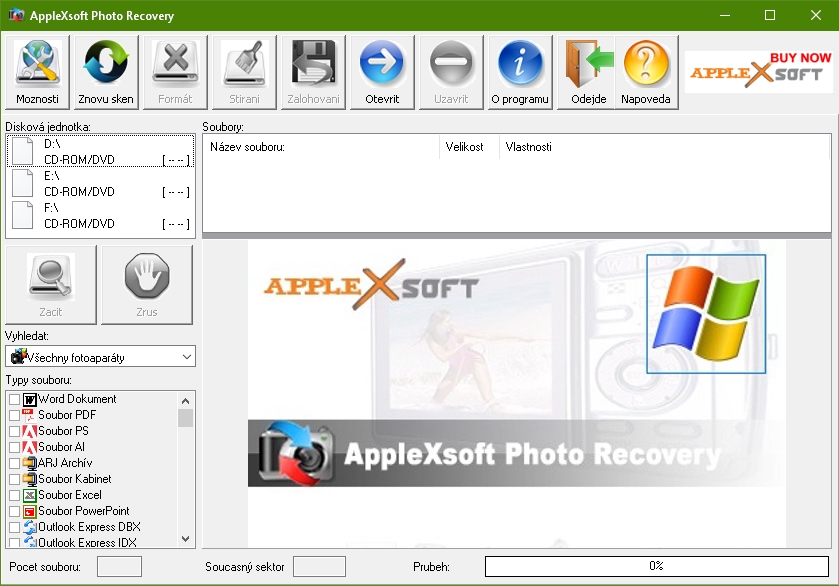Open the Všechny fotoaparáty dropdown
The height and width of the screenshot is (586, 839).
pos(101,357)
